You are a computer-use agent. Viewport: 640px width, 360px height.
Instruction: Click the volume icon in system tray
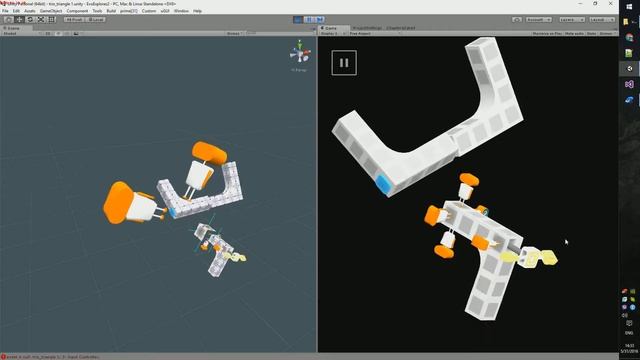[625, 315]
